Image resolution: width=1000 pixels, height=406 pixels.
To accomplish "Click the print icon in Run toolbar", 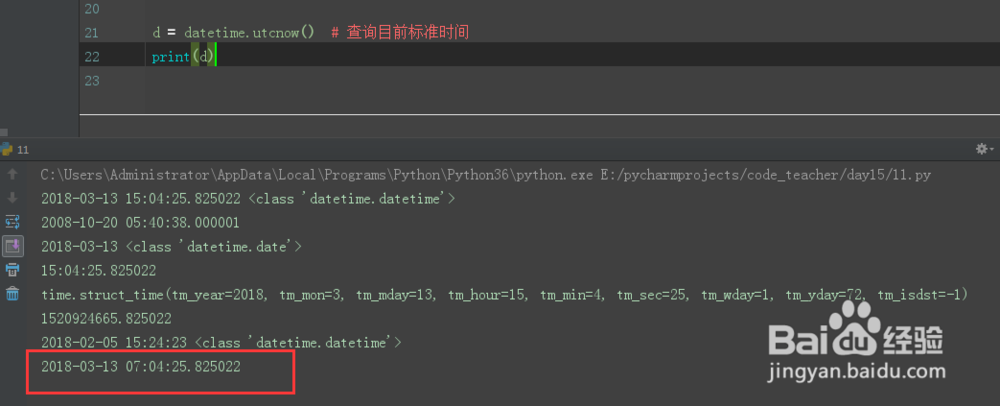I will 12,270.
